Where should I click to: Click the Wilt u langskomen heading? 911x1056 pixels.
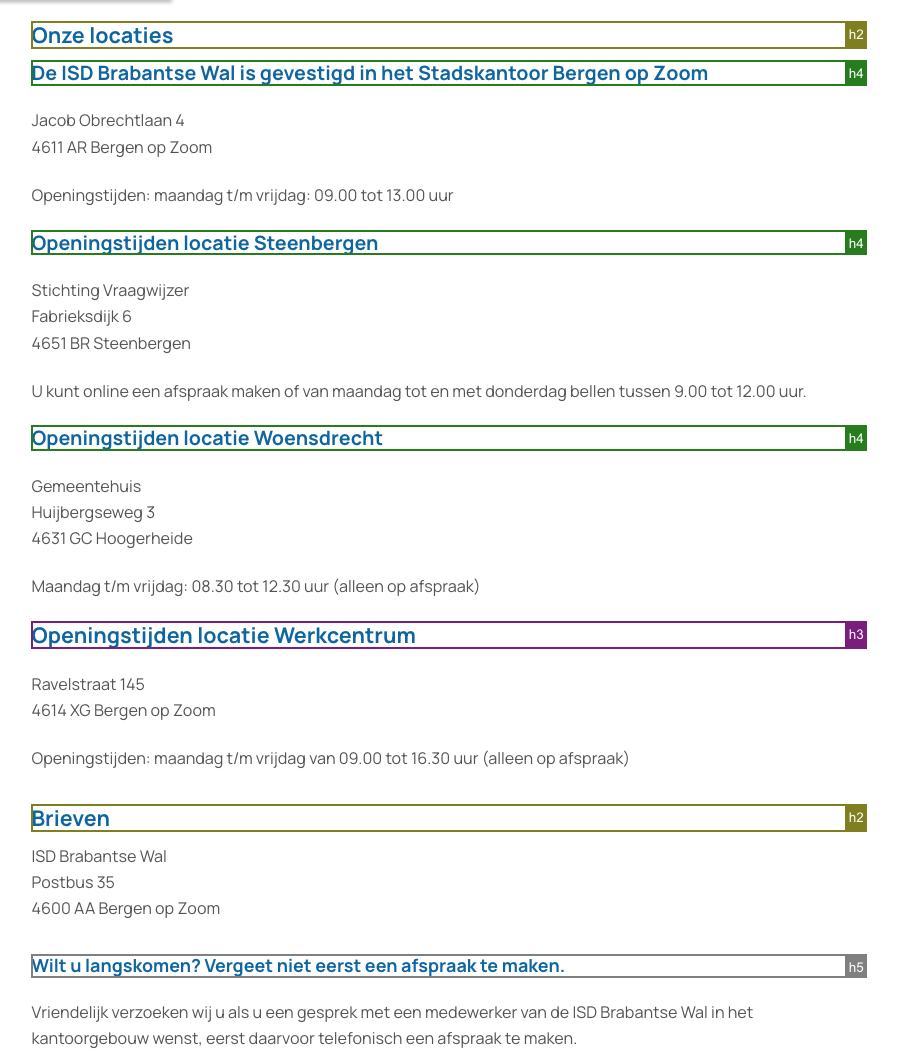(298, 966)
